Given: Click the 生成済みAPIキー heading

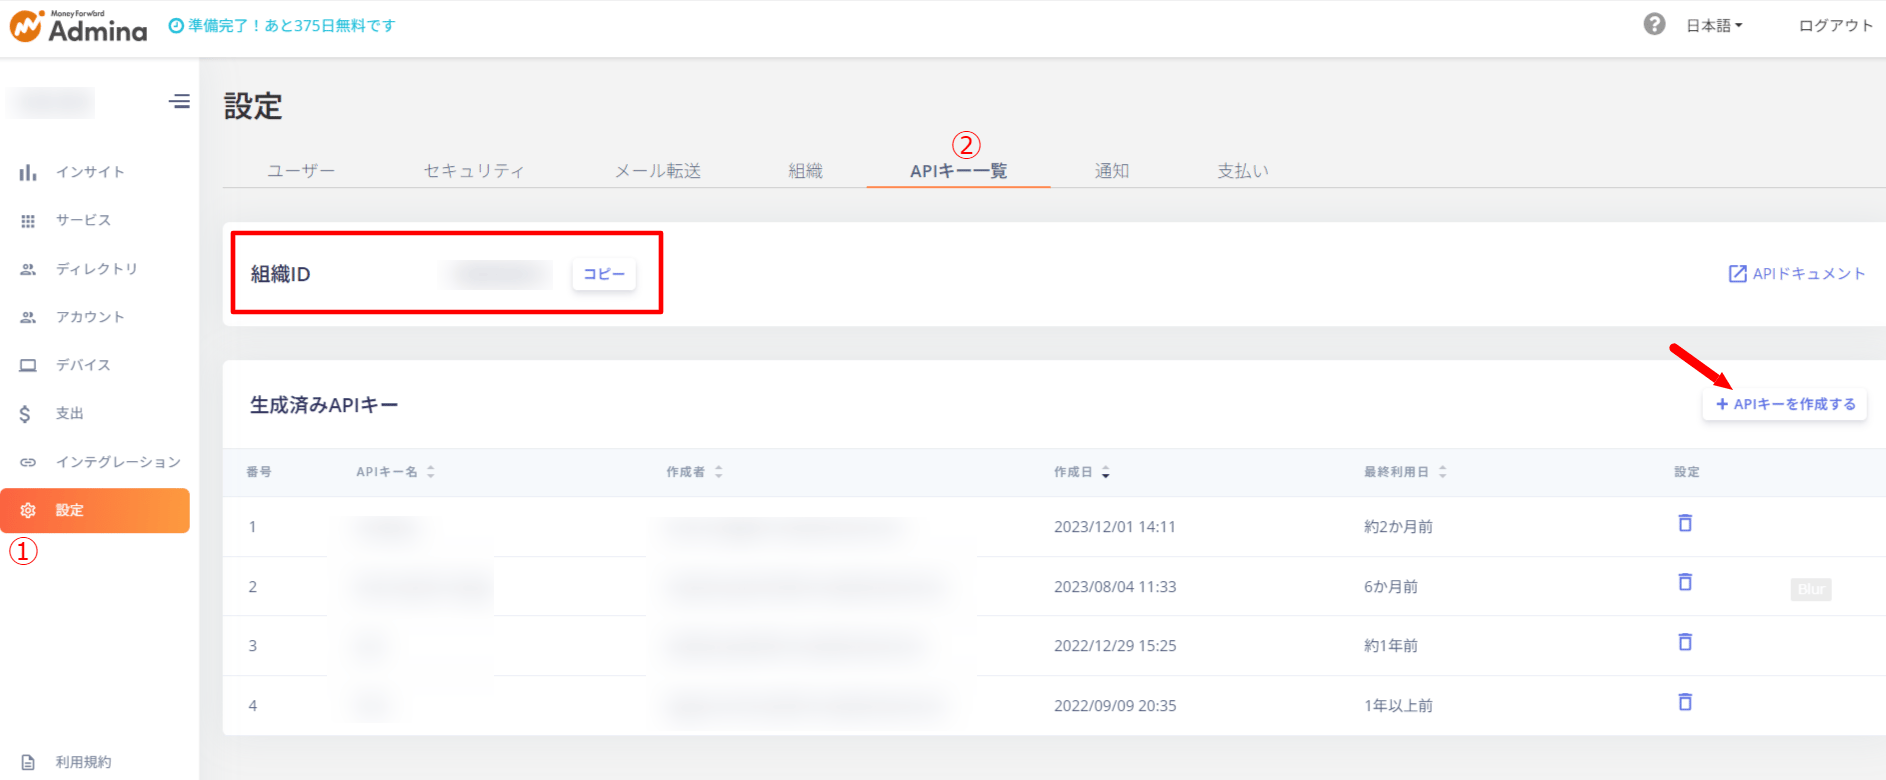Looking at the screenshot, I should [324, 405].
